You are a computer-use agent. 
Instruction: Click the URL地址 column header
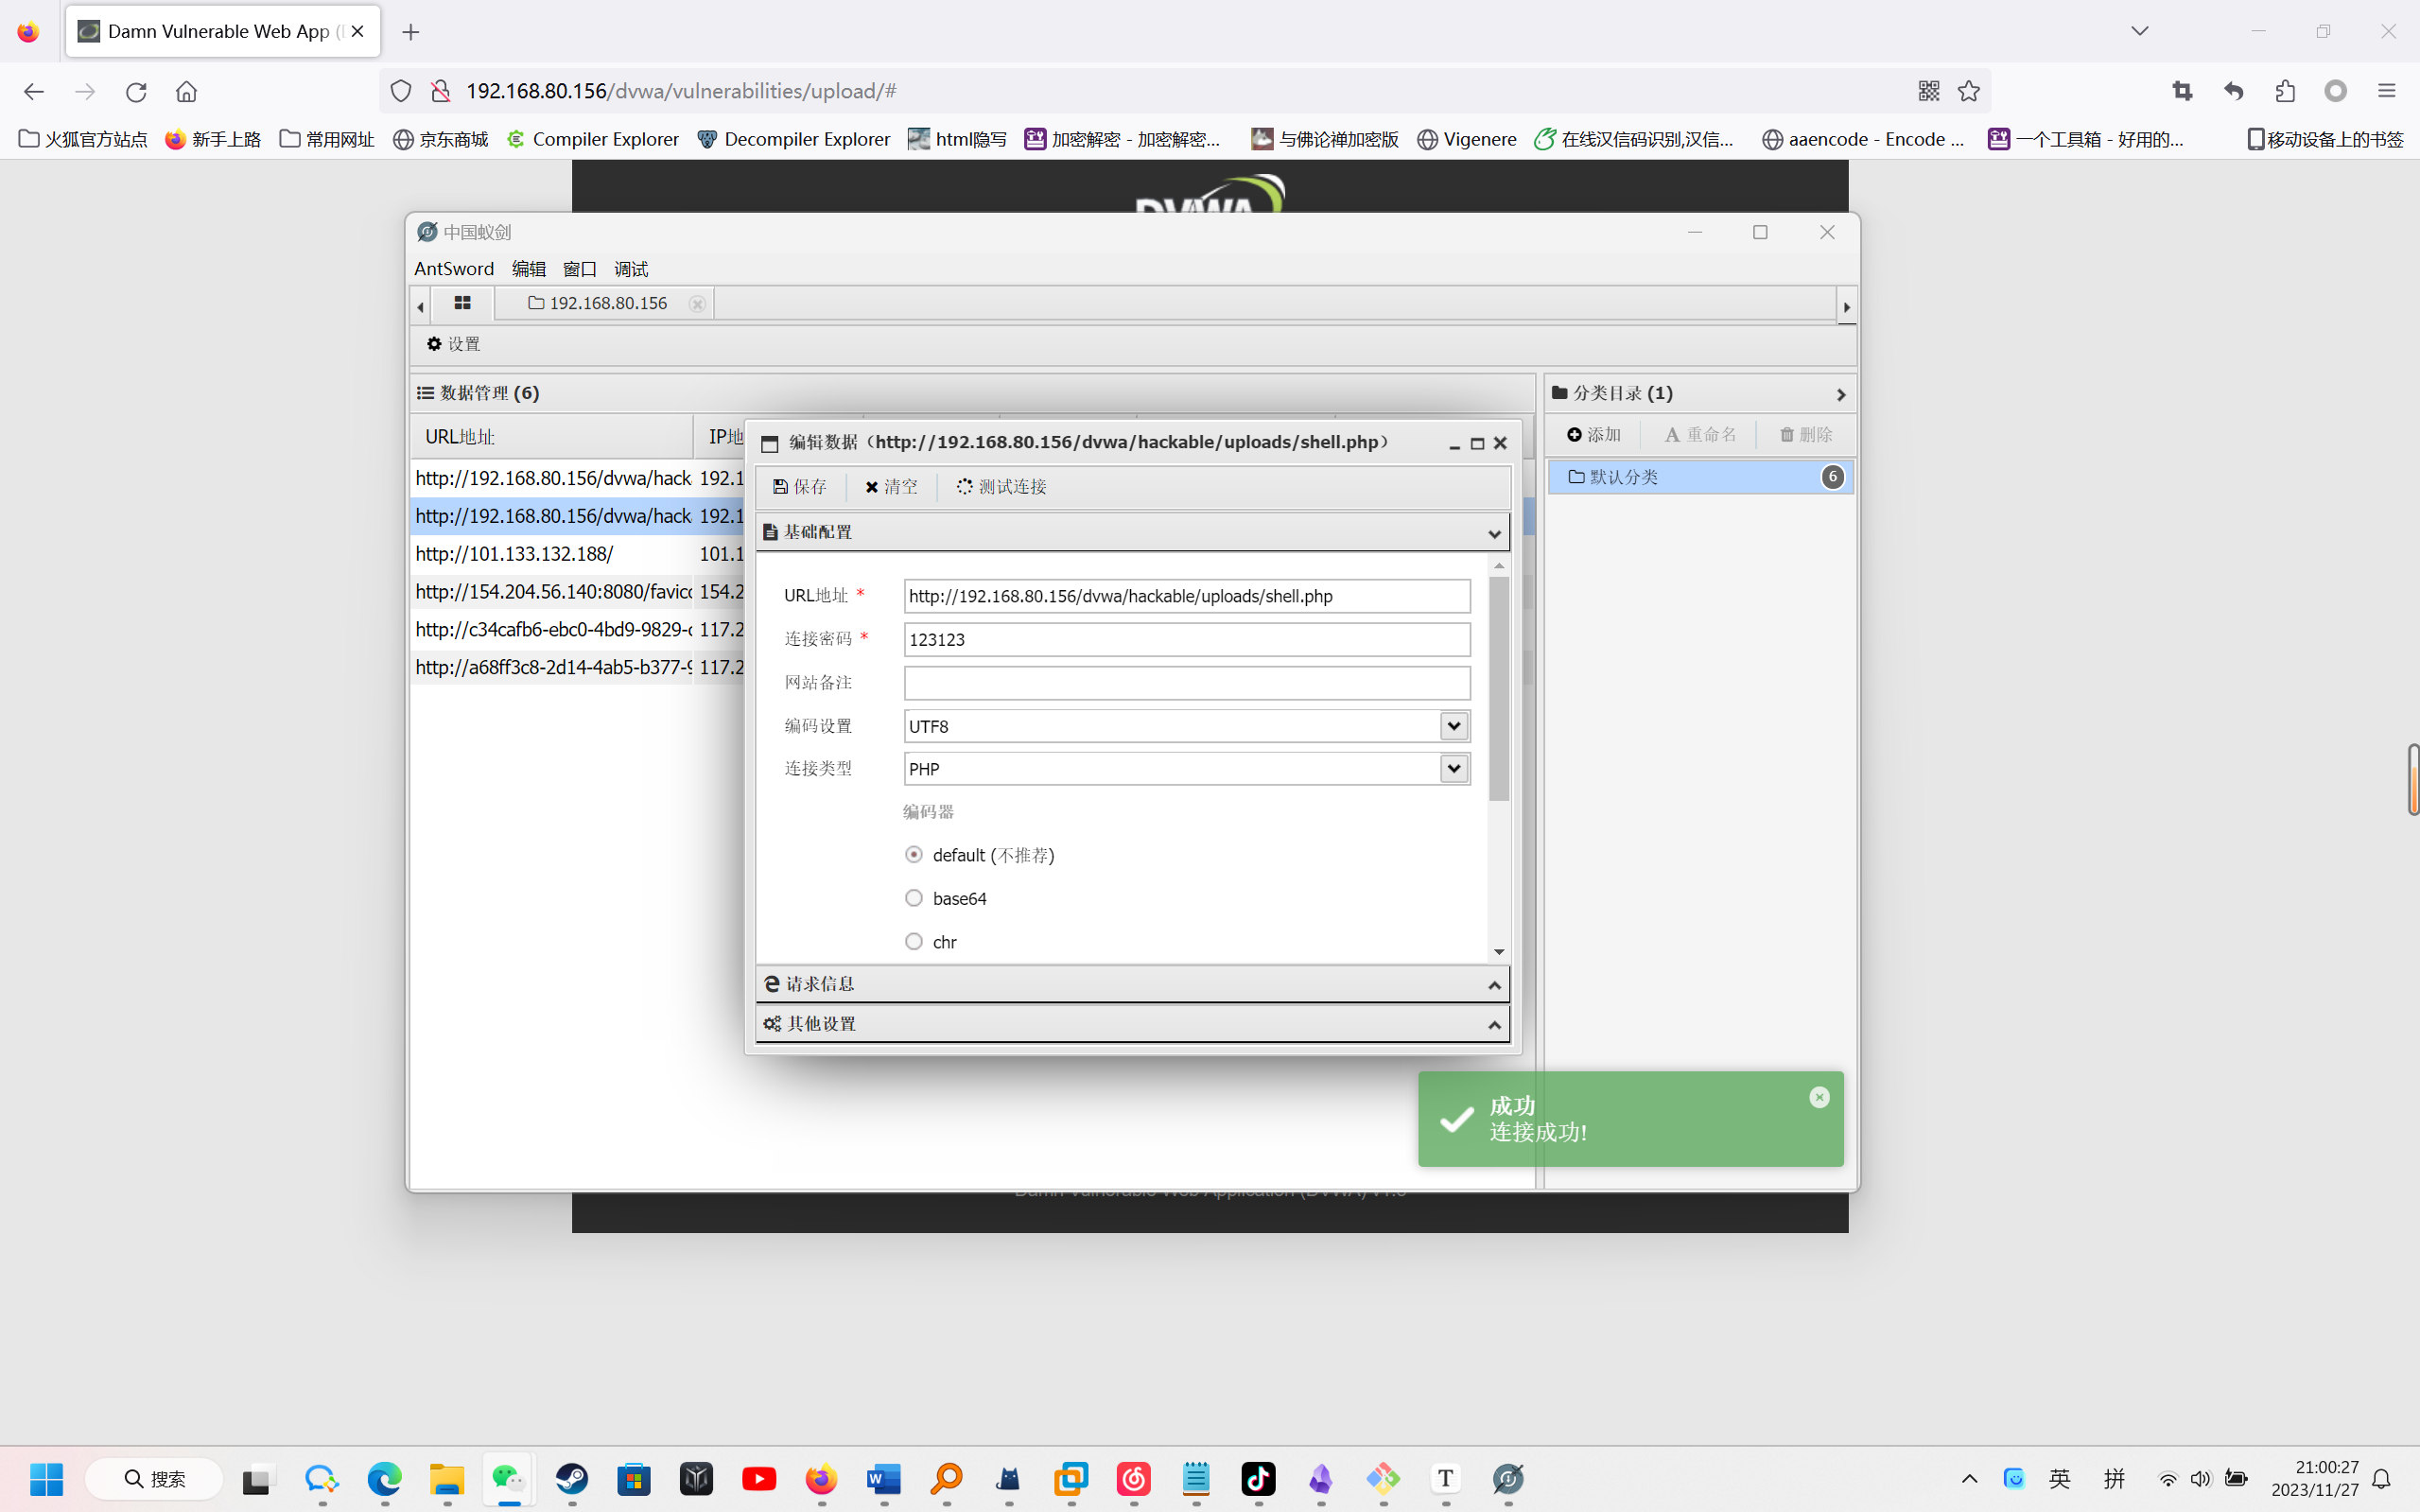552,436
